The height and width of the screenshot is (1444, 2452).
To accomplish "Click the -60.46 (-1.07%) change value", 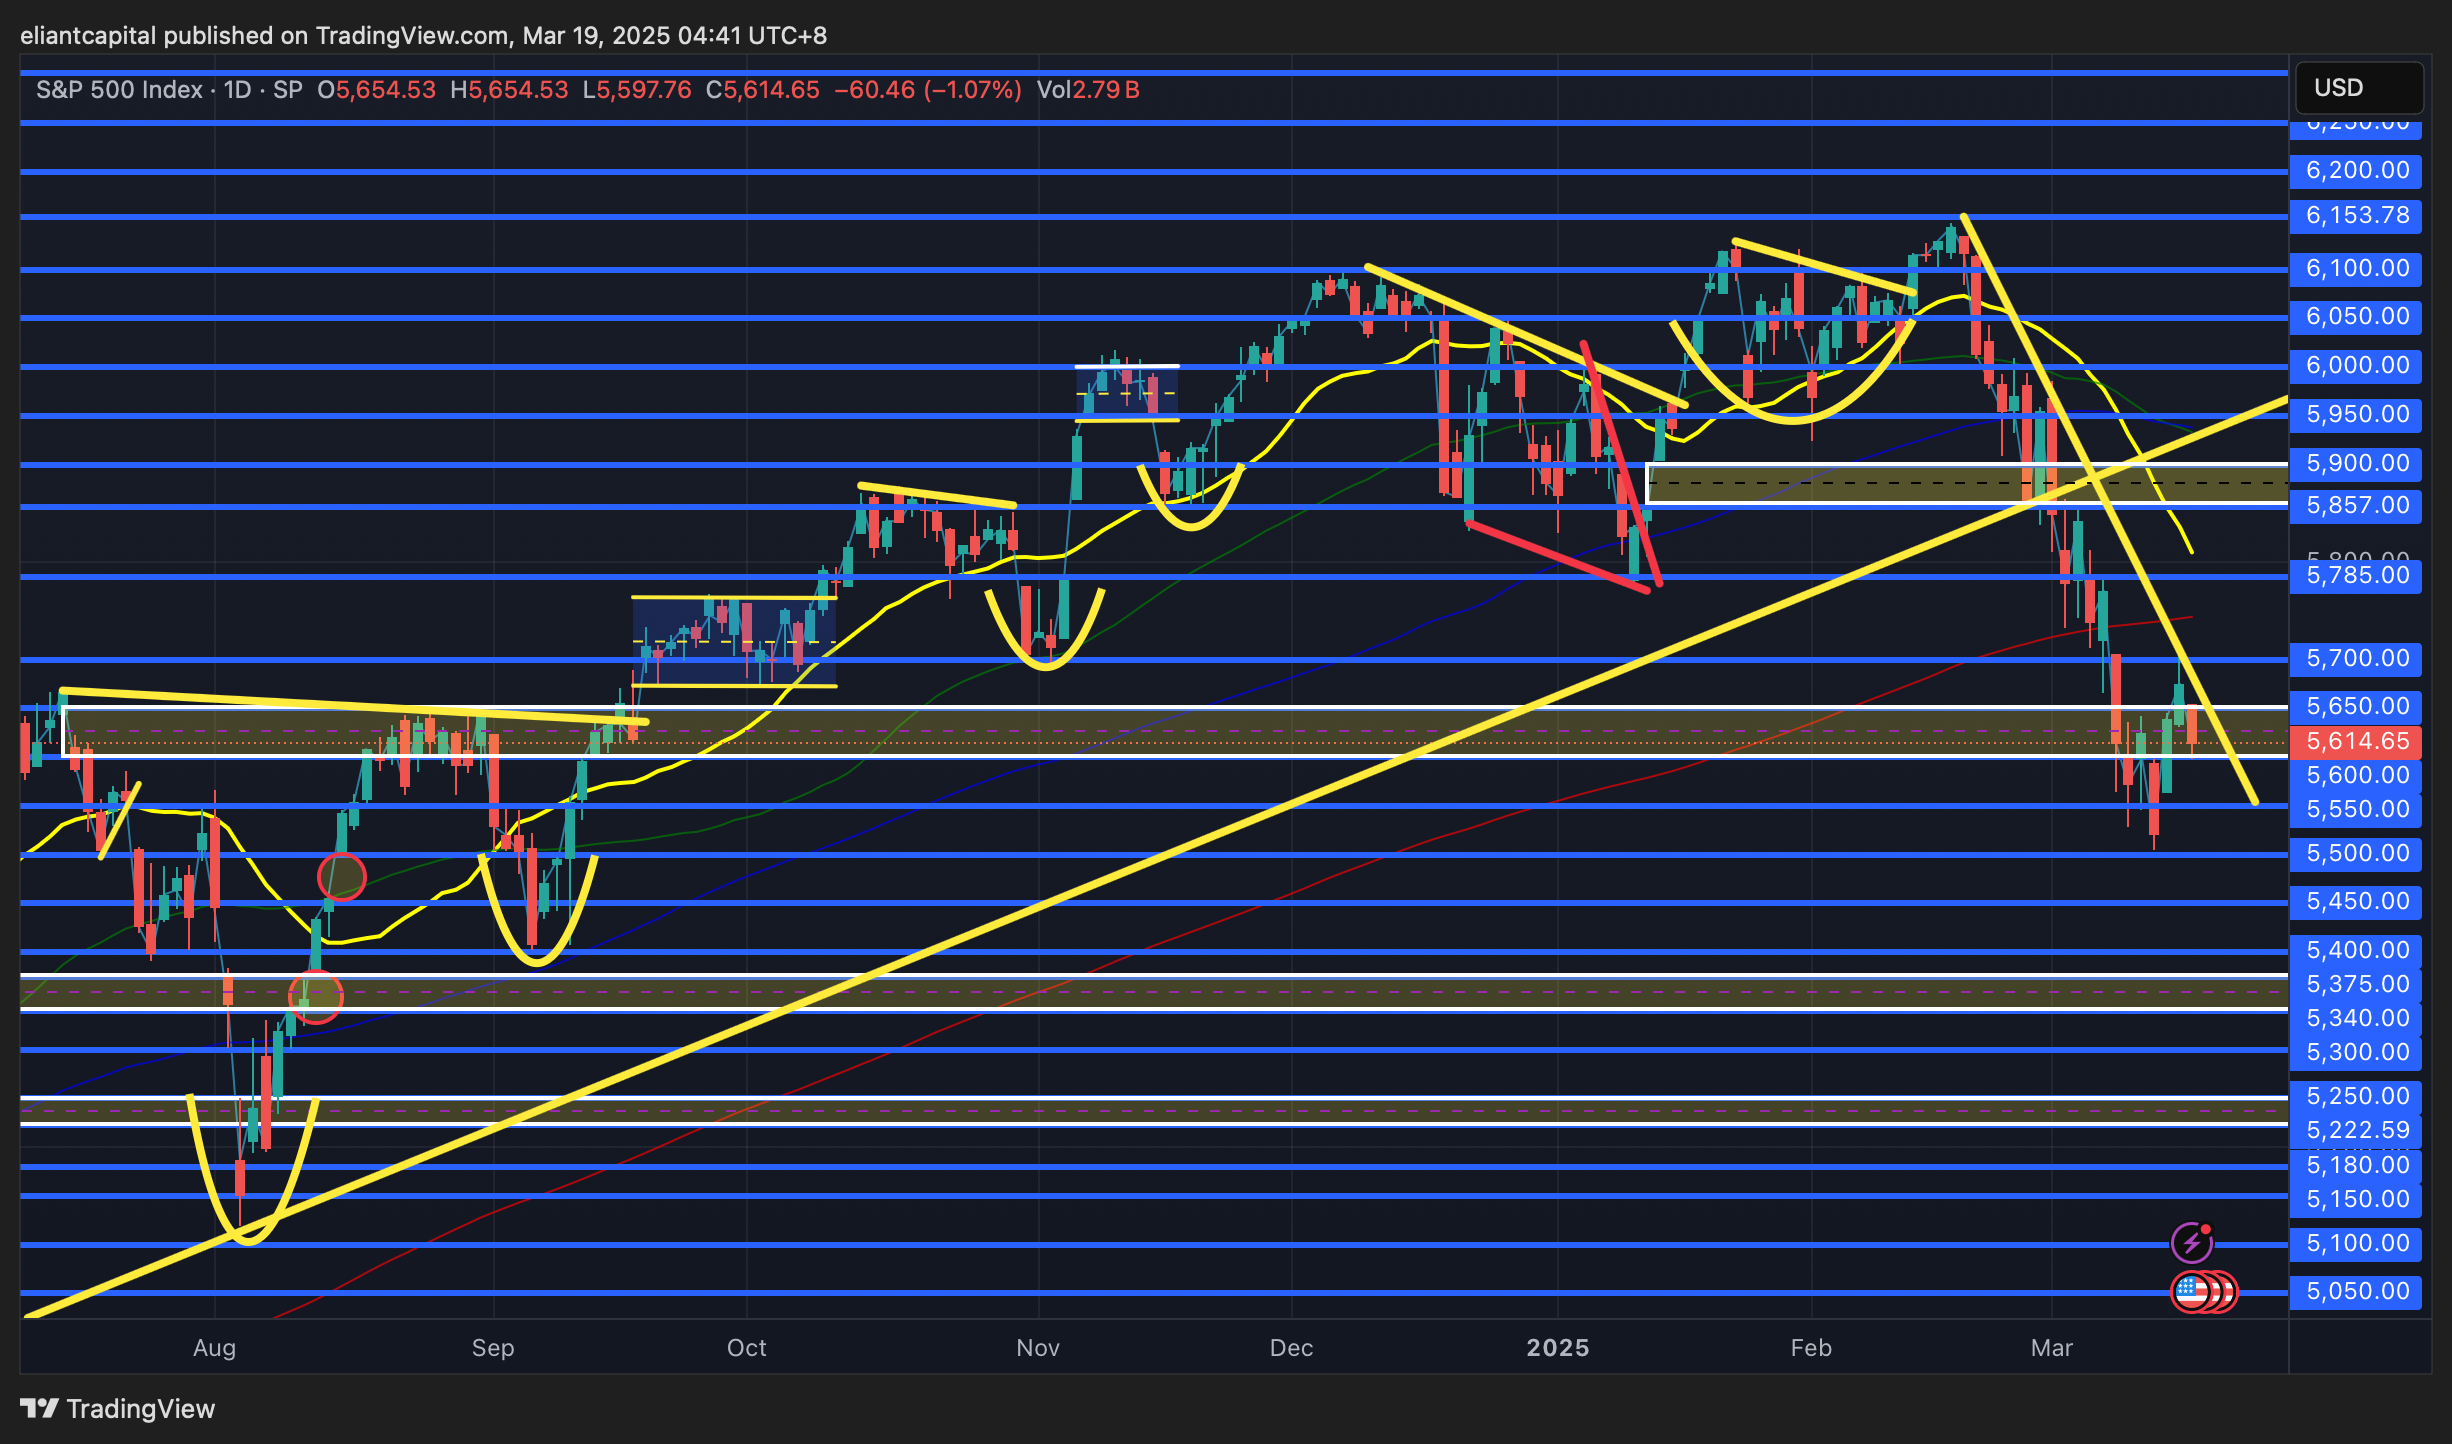I will point(927,90).
